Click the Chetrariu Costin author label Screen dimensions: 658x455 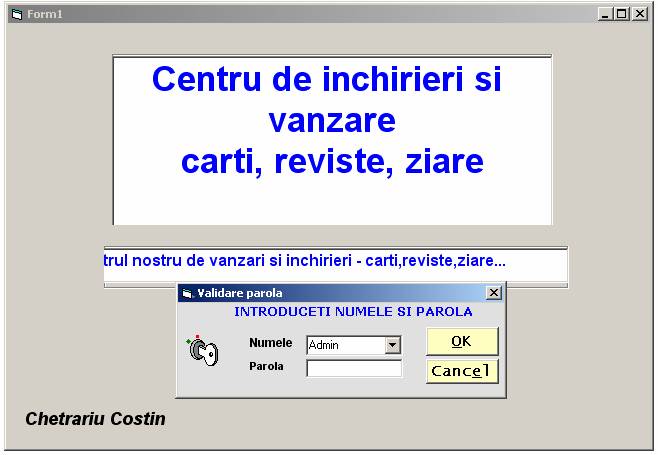95,419
